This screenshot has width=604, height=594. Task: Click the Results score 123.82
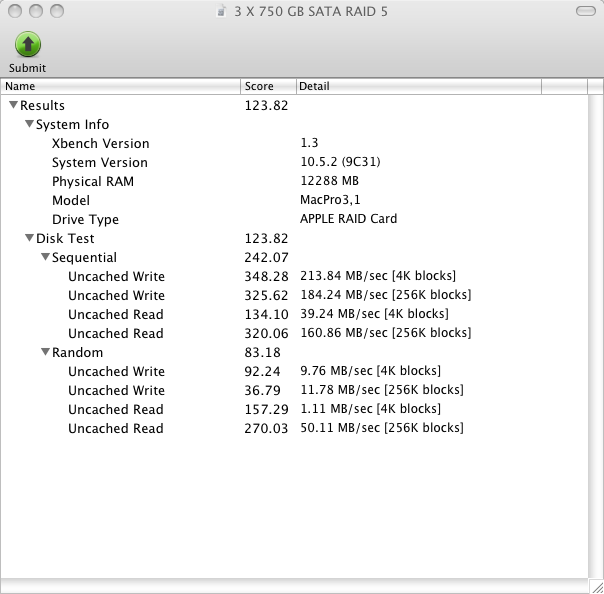click(x=266, y=106)
